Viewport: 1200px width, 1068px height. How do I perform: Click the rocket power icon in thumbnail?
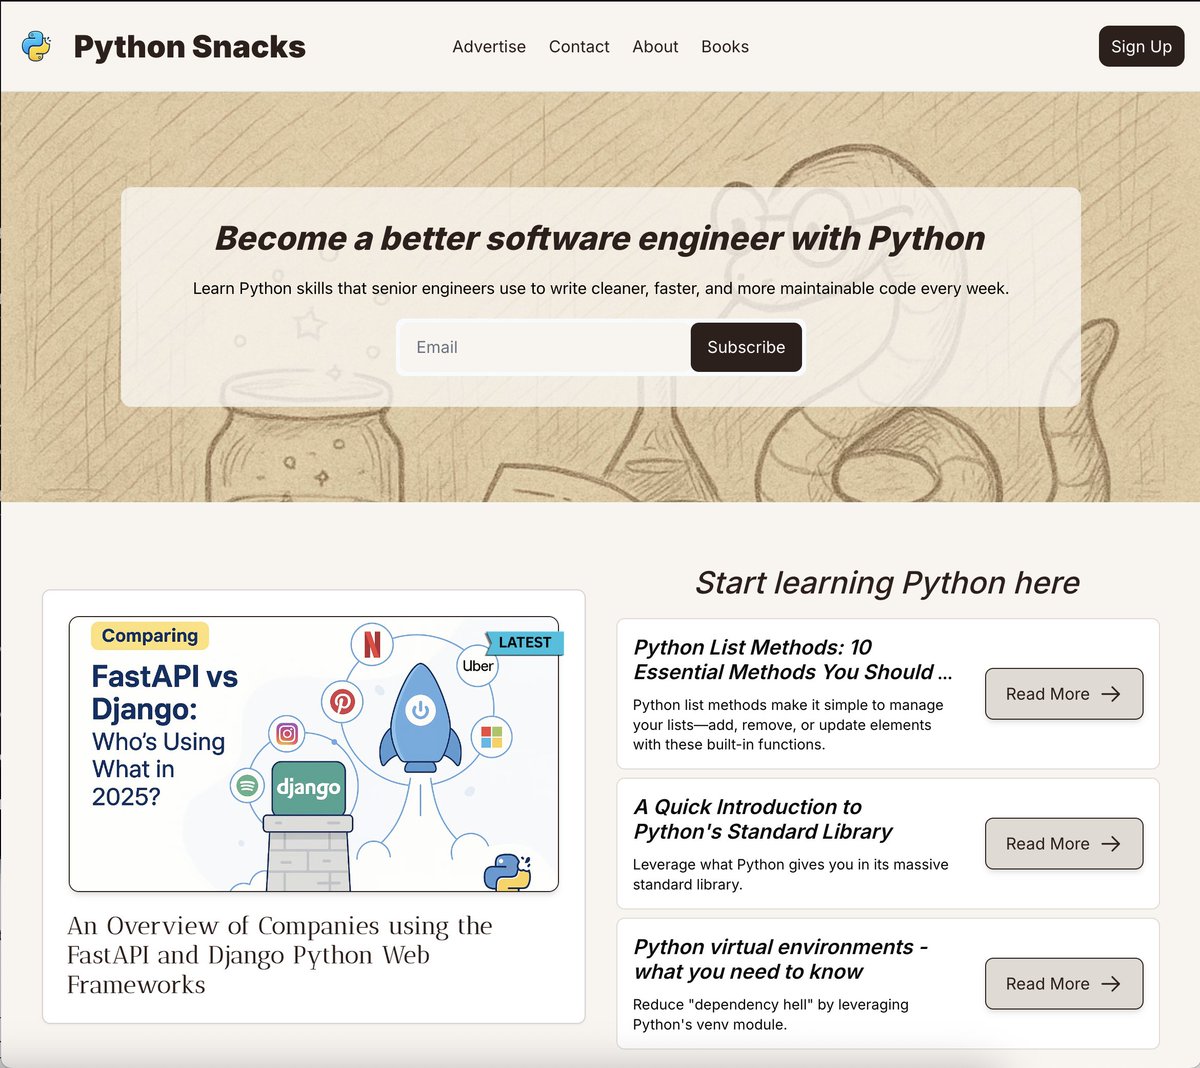tap(420, 711)
